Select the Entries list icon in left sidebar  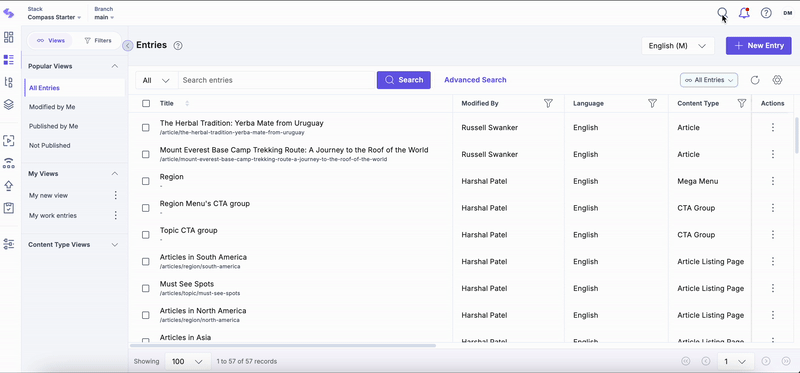(9, 60)
